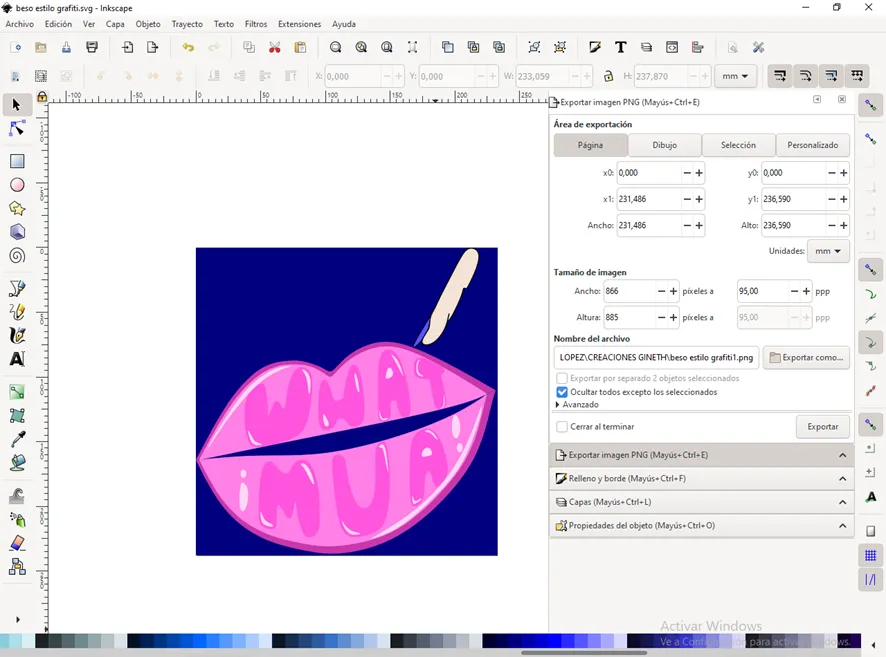
Task: Toggle the grid display snap icon
Action: pos(870,556)
